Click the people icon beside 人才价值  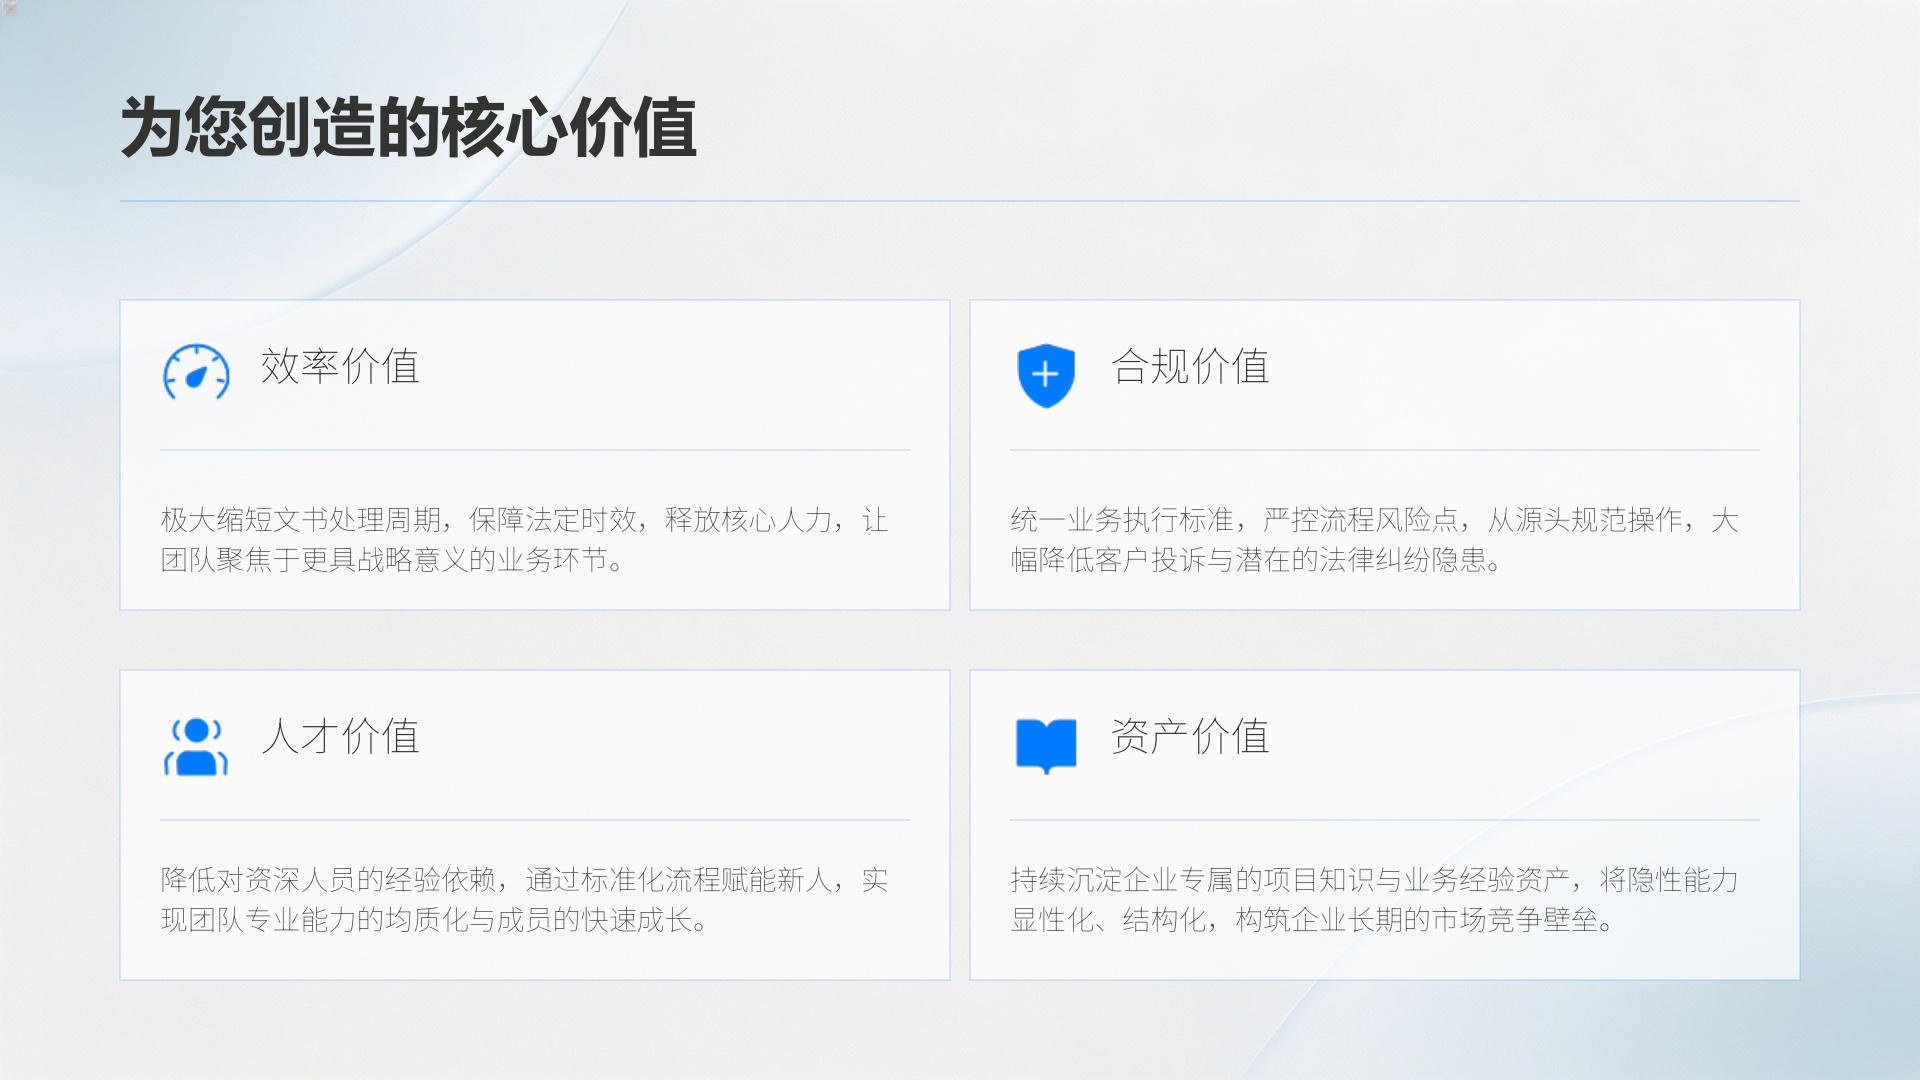click(196, 746)
